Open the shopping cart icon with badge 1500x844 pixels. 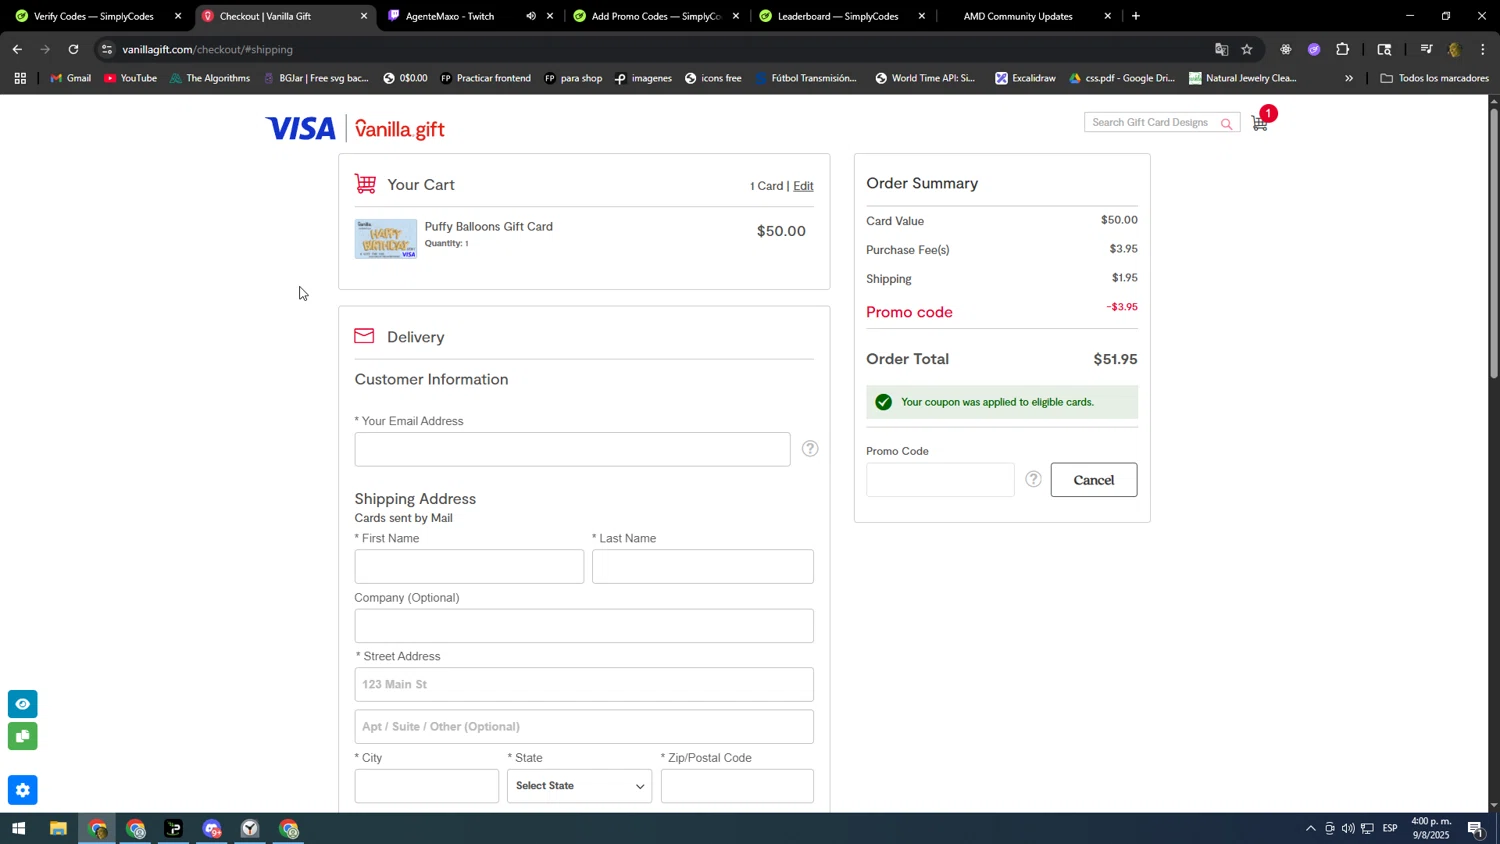click(x=1263, y=119)
